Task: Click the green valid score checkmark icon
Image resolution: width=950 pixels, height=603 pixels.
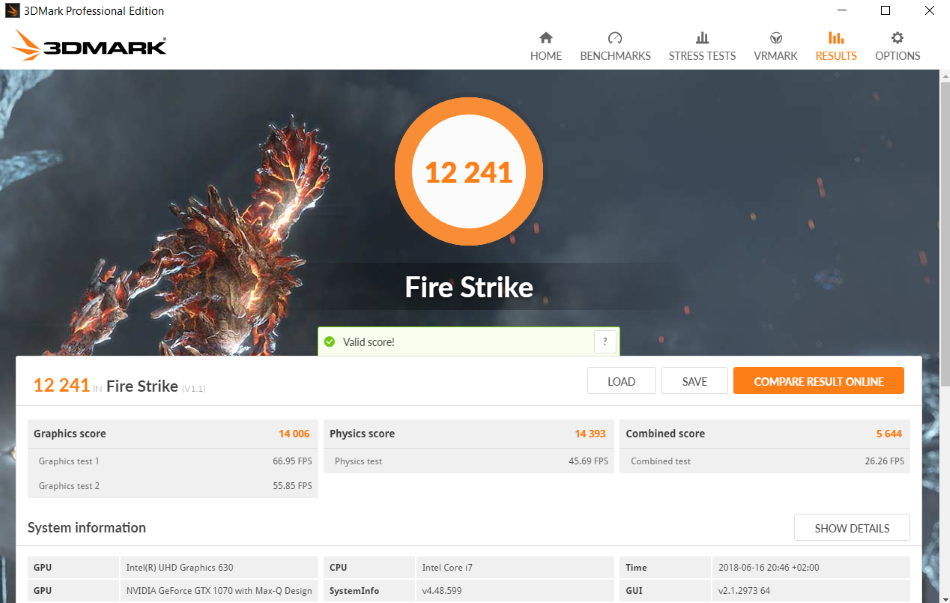Action: coord(330,342)
